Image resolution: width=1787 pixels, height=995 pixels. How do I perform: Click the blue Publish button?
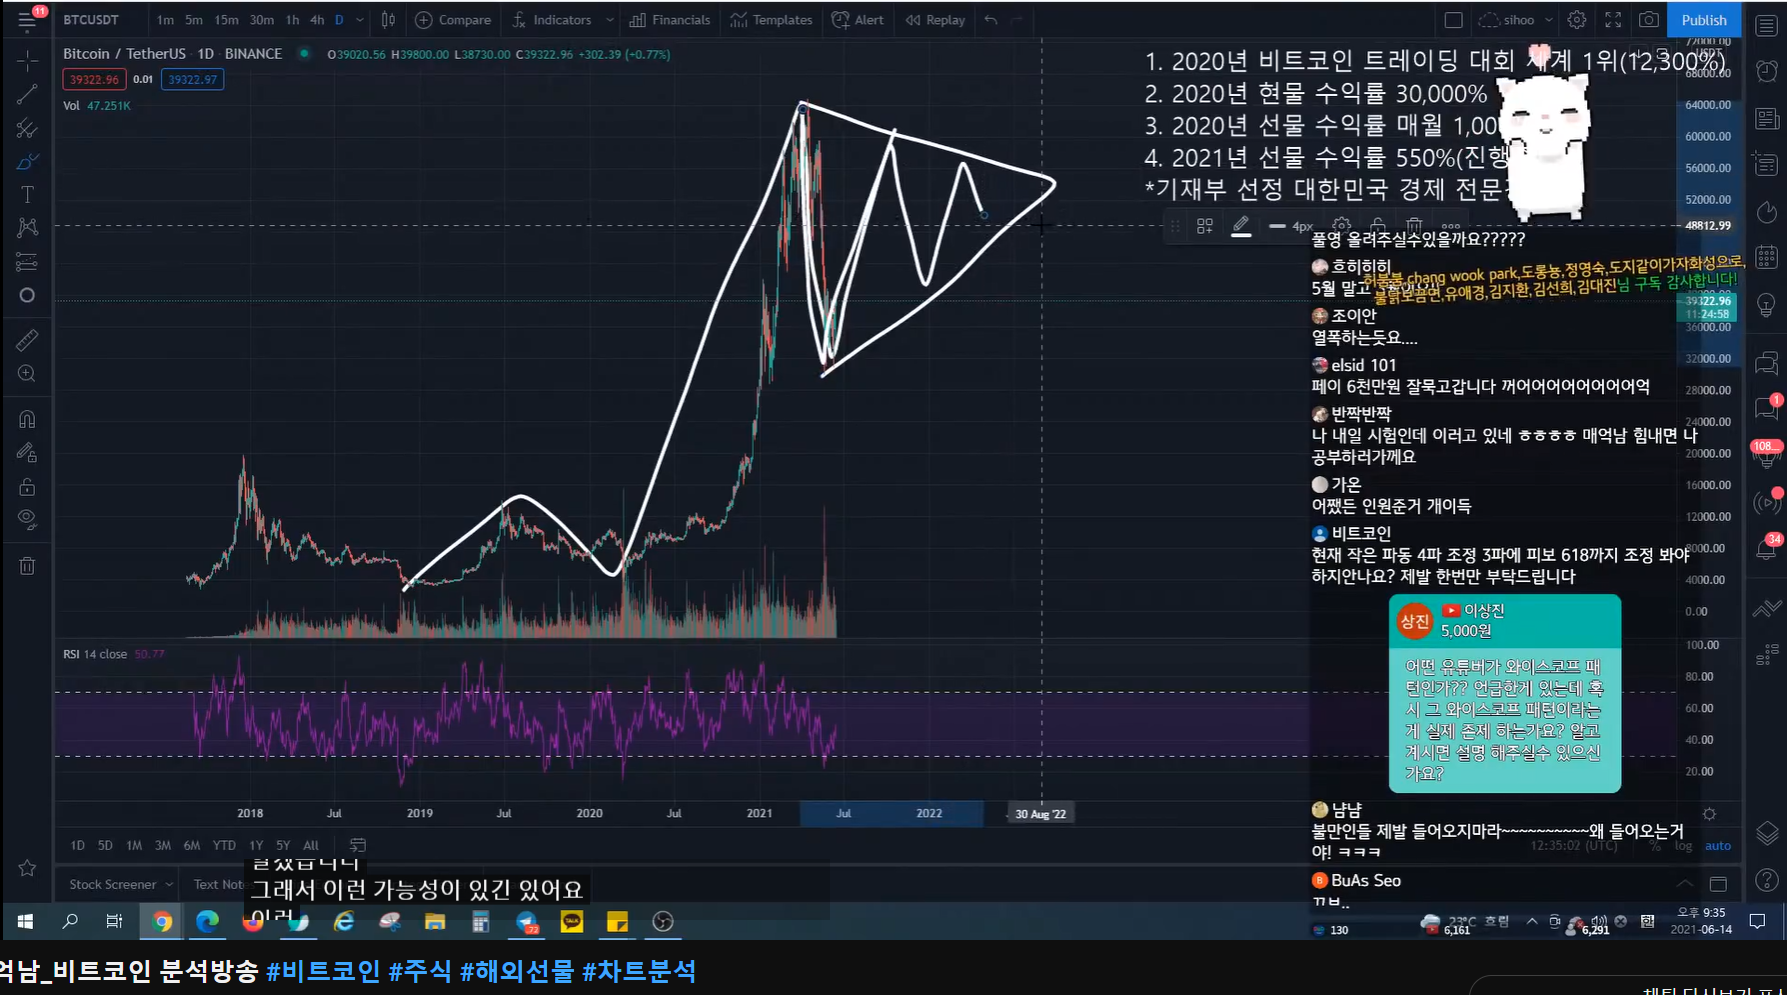pyautogui.click(x=1704, y=20)
